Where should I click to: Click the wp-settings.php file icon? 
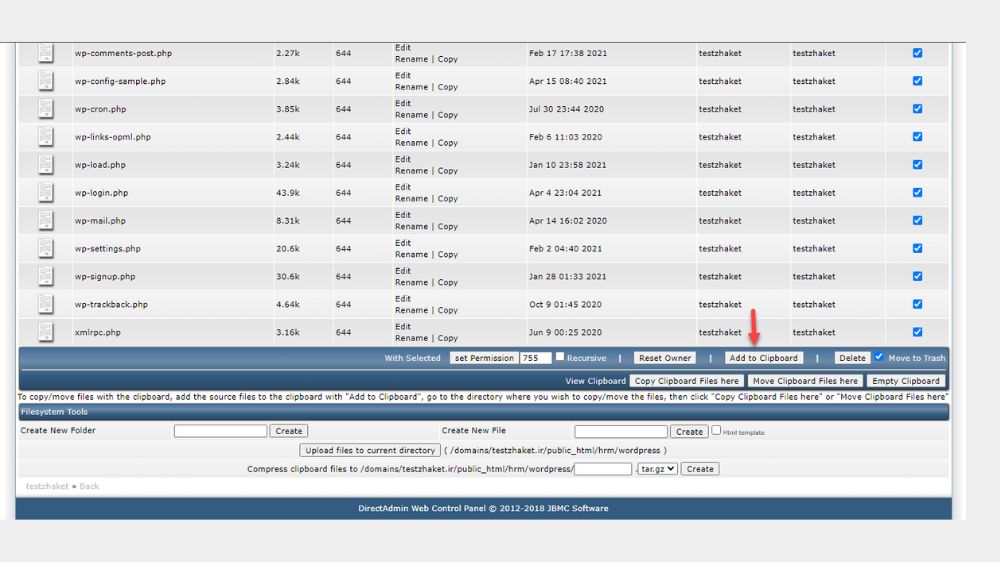click(x=45, y=248)
